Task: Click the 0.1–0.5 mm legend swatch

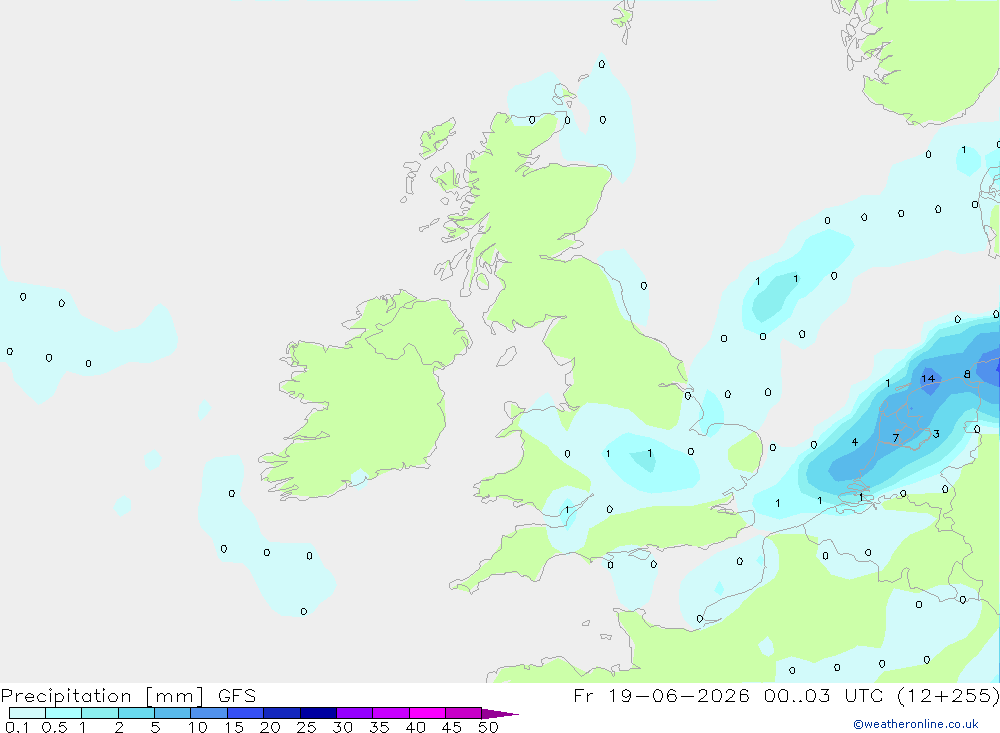Action: (27, 713)
